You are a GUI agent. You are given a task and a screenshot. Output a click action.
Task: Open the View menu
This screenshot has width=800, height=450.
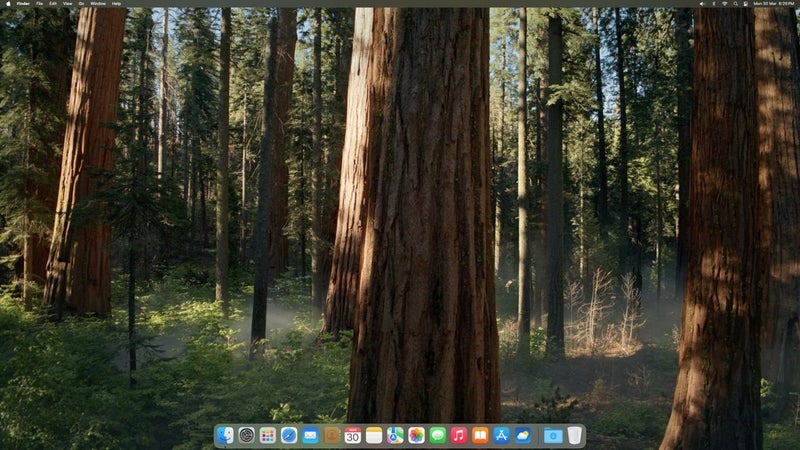pyautogui.click(x=67, y=4)
